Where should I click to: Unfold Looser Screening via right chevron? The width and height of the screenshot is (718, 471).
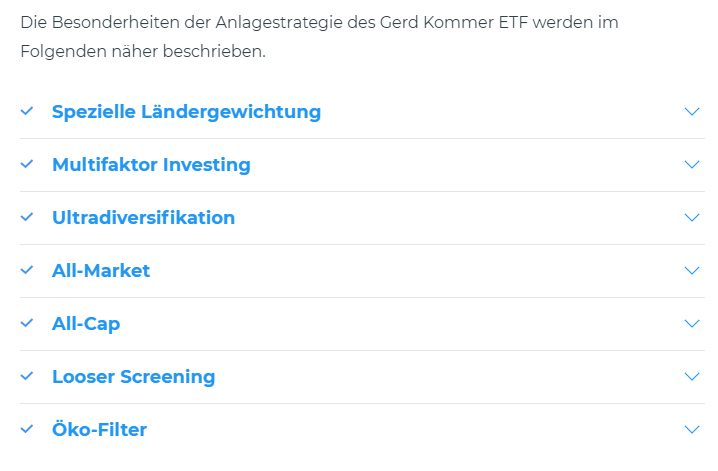click(x=692, y=376)
